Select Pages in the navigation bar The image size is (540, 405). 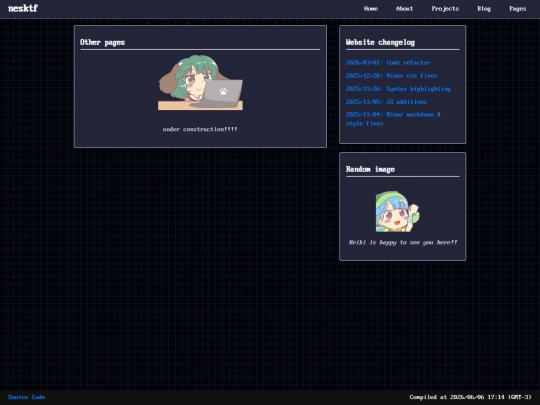[x=518, y=9]
